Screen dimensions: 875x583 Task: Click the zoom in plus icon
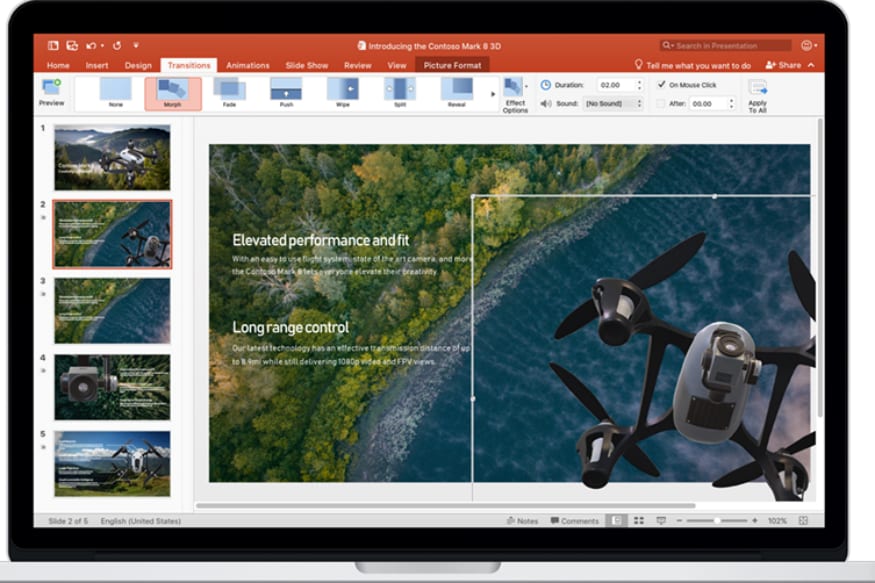click(x=754, y=521)
